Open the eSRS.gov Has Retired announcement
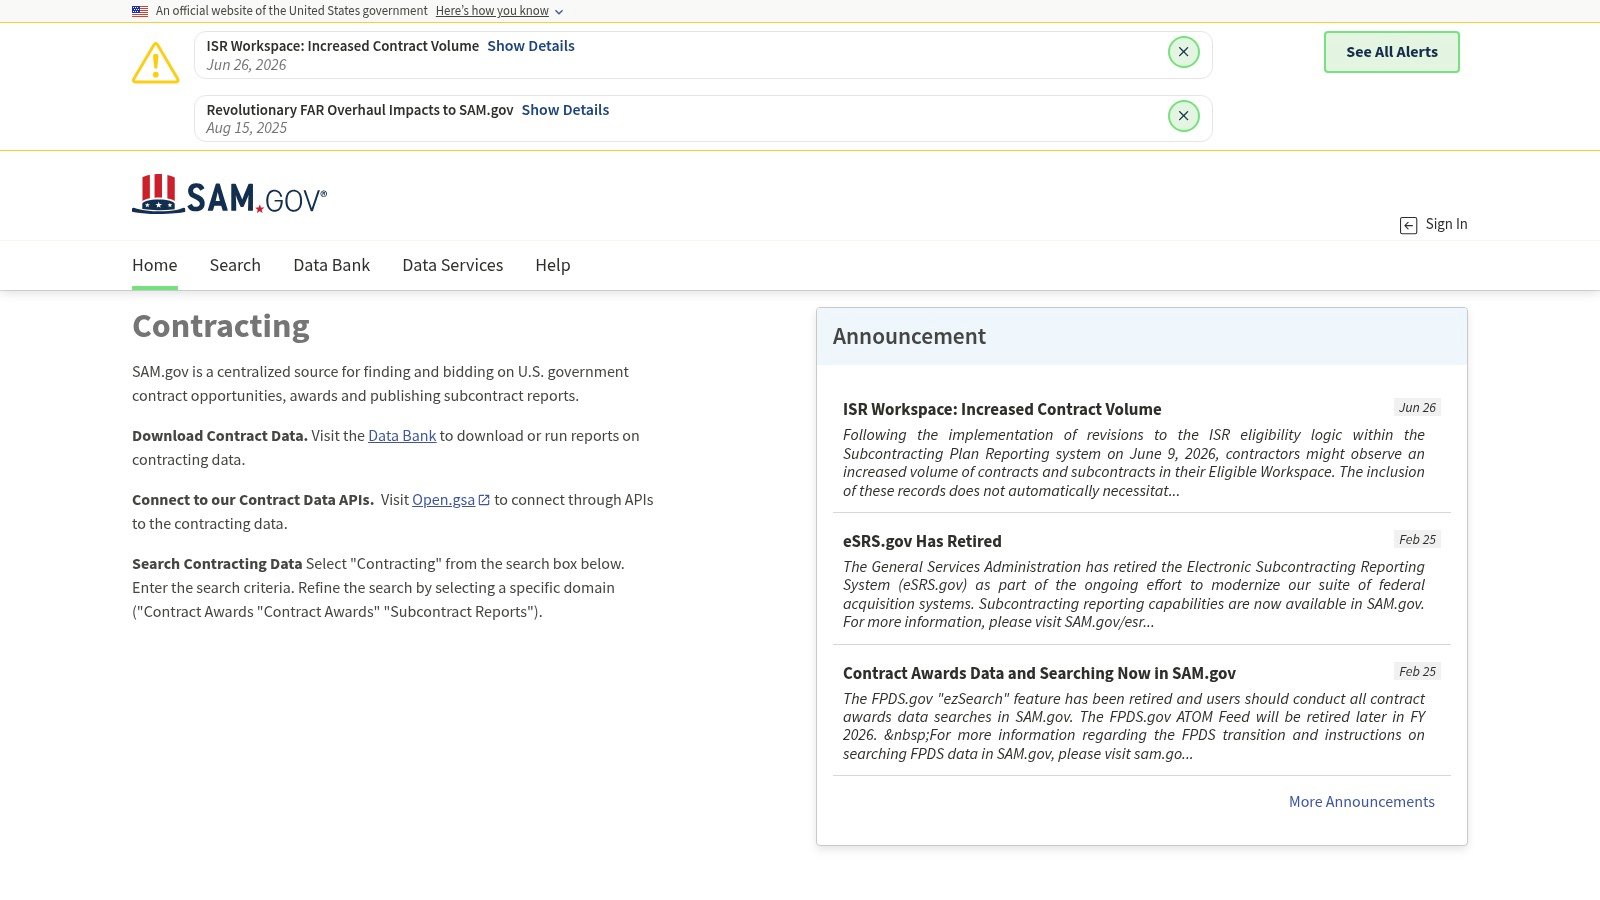1600x900 pixels. coord(922,541)
